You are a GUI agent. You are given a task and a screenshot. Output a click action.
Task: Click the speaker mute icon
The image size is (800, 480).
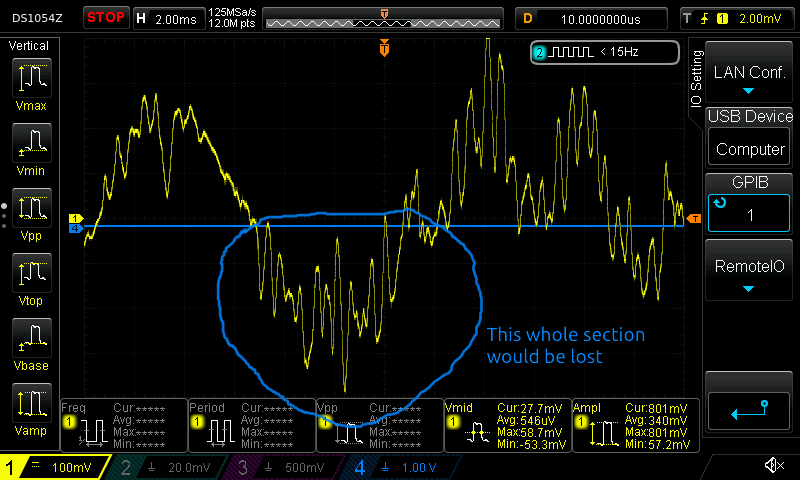point(773,465)
